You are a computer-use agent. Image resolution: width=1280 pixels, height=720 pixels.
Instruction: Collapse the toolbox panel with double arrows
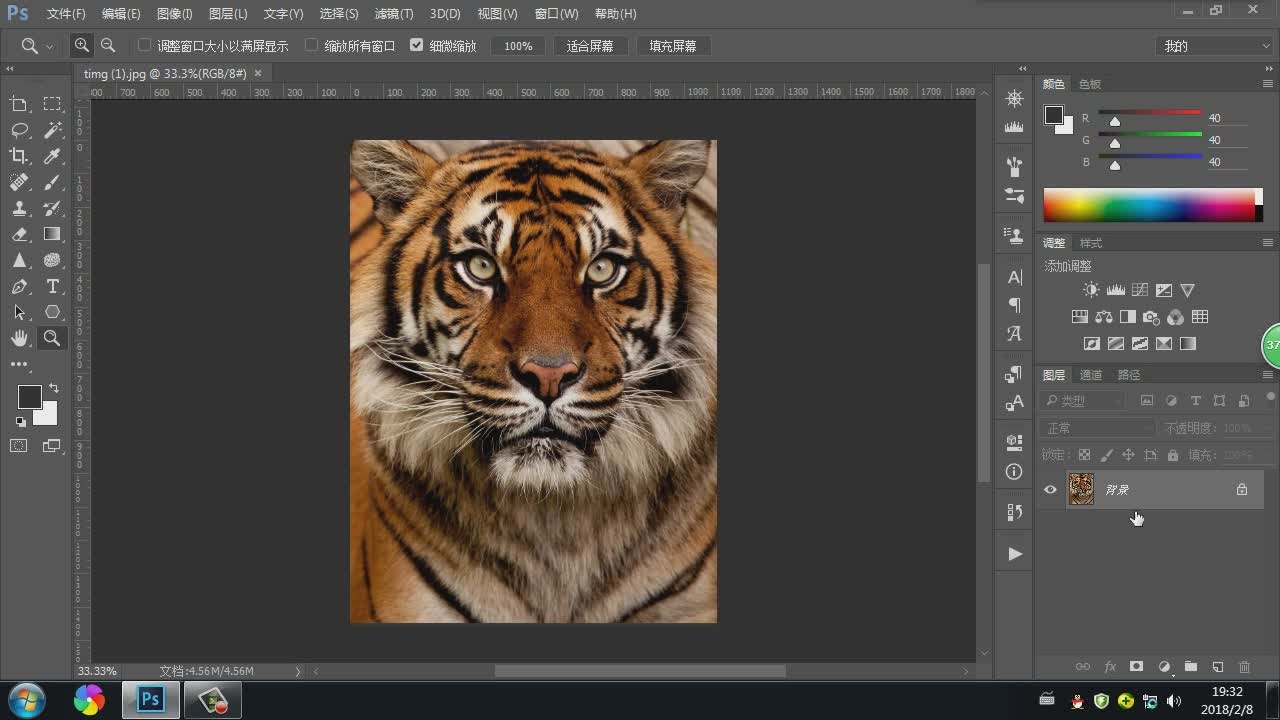(10, 69)
